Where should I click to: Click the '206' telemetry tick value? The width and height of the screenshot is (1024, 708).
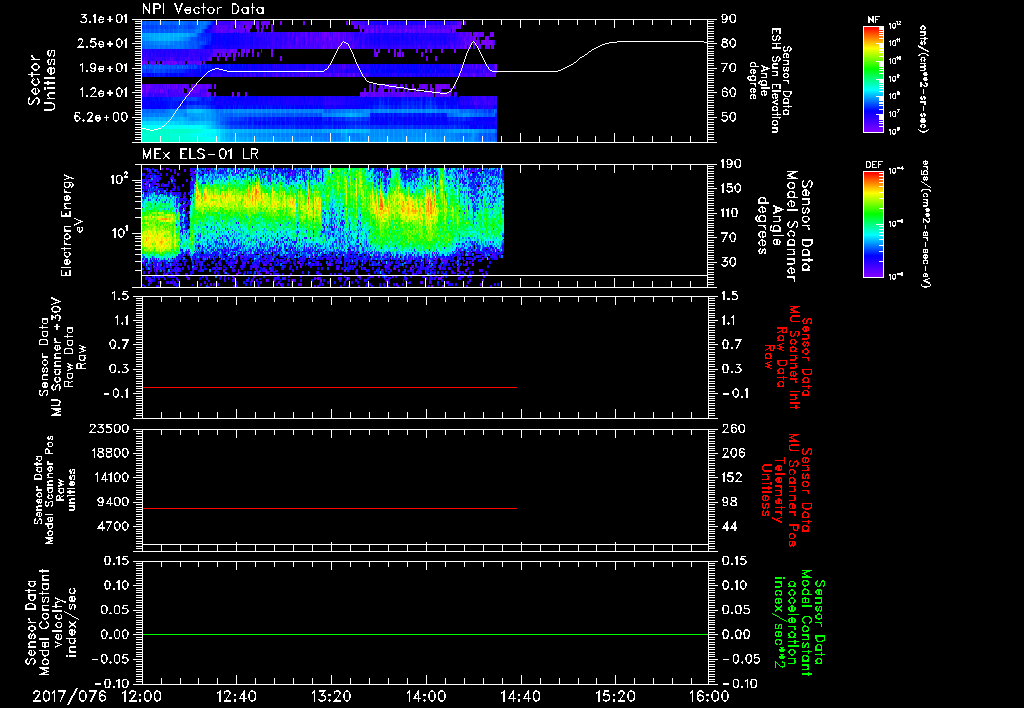[x=733, y=453]
